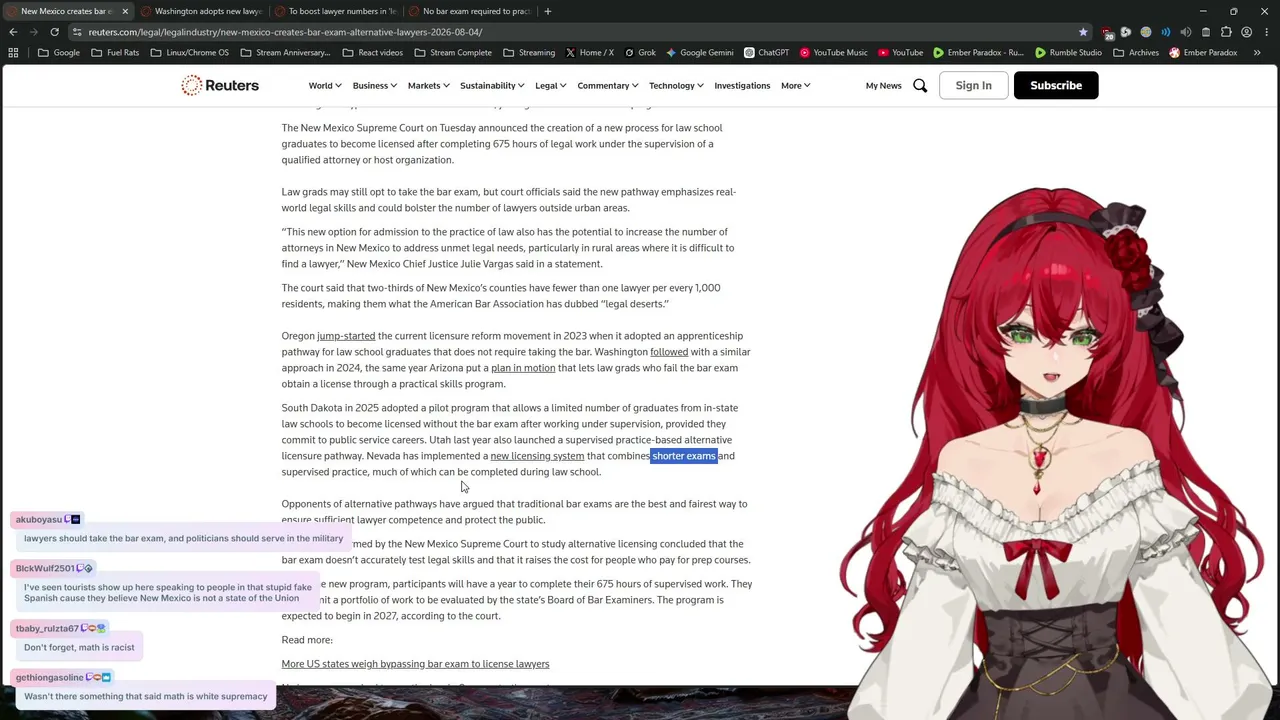Screen dimensions: 1280x720
Task: Reload the Reuters page
Action: pos(54,32)
